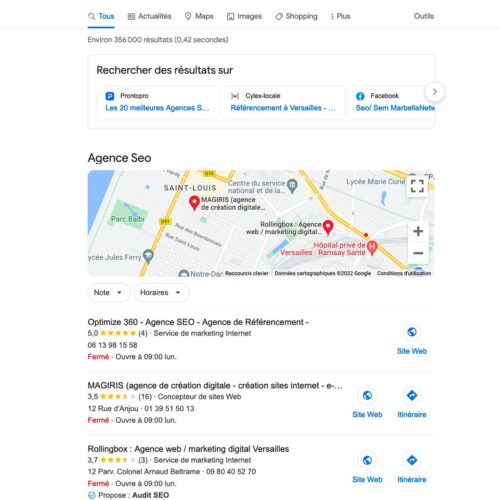Show next results carousel arrow

(435, 92)
